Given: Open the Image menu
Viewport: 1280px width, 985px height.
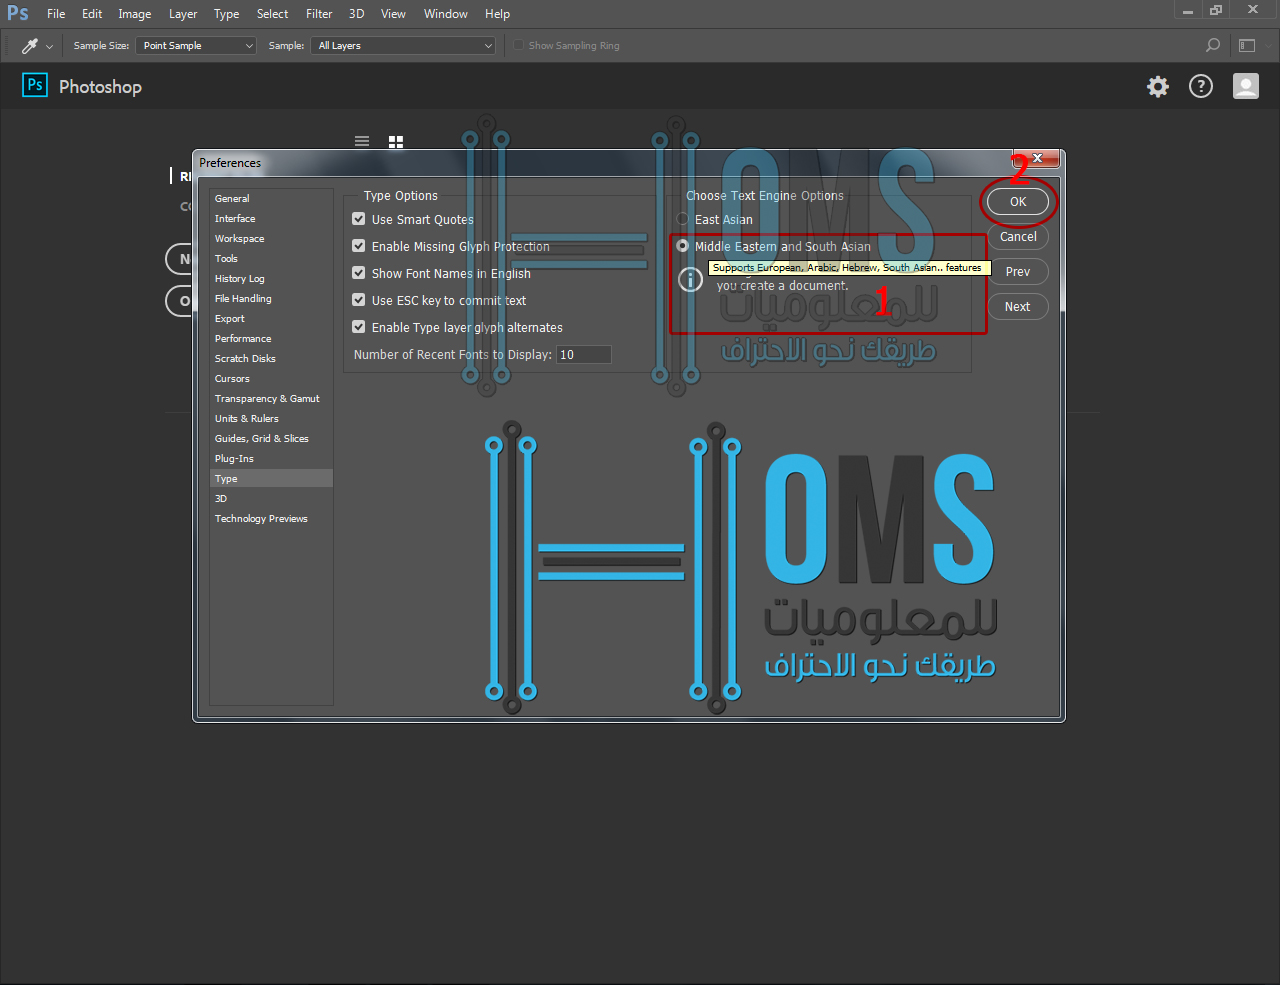Looking at the screenshot, I should click(x=135, y=14).
